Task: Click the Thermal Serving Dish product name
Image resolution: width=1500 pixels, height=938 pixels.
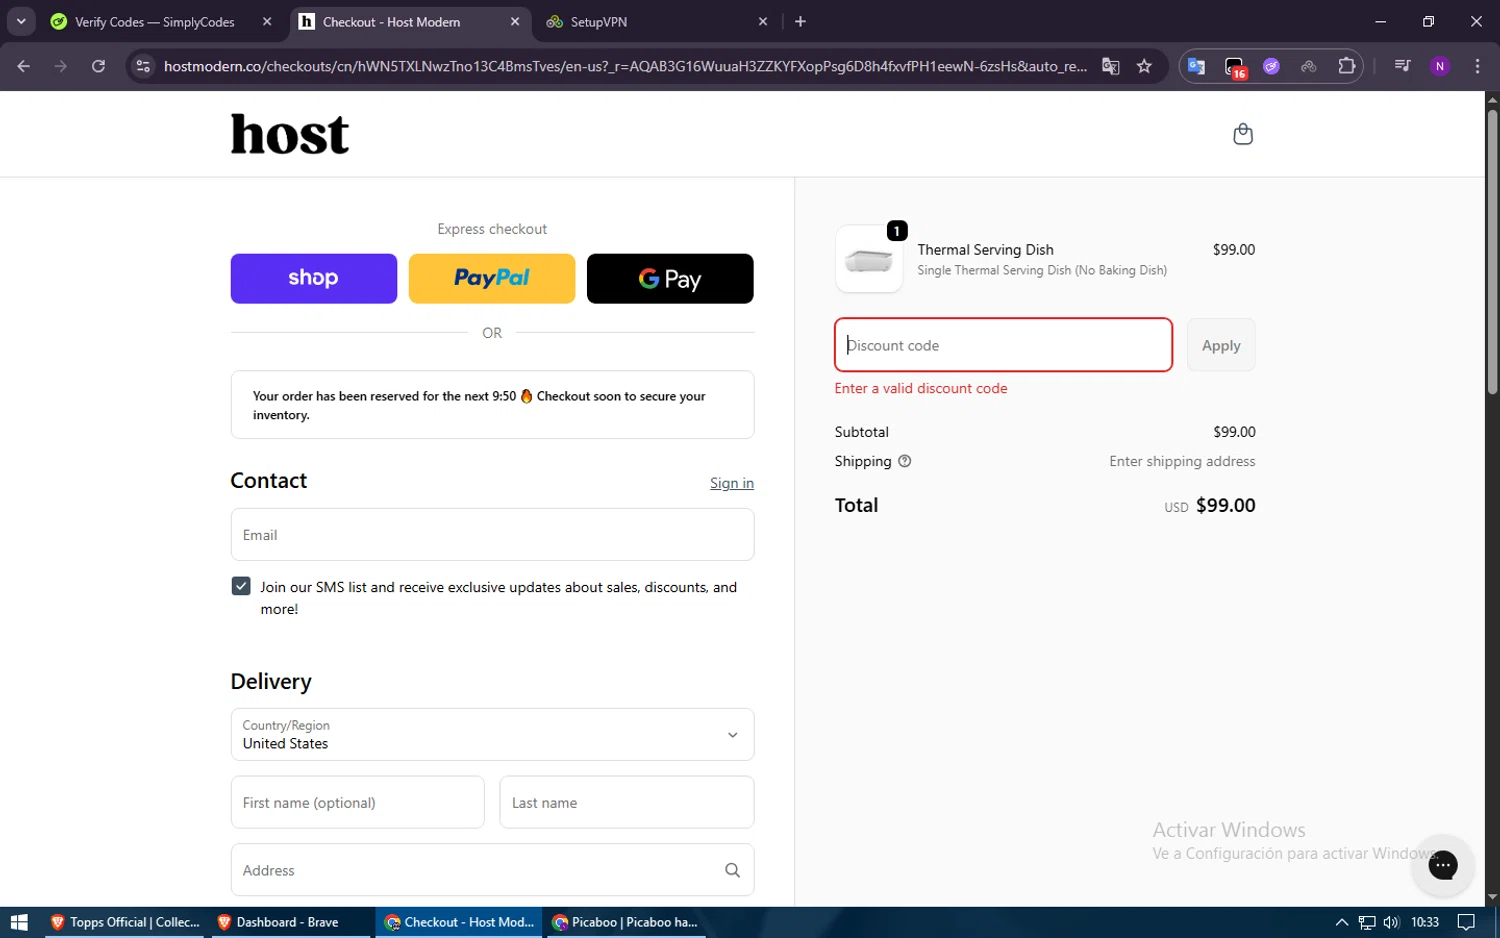Action: coord(985,250)
